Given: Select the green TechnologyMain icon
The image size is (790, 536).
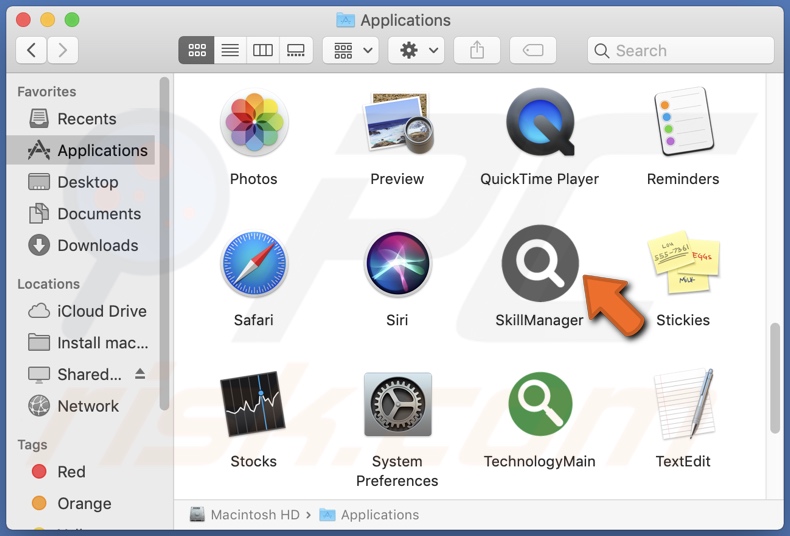Looking at the screenshot, I should [540, 404].
